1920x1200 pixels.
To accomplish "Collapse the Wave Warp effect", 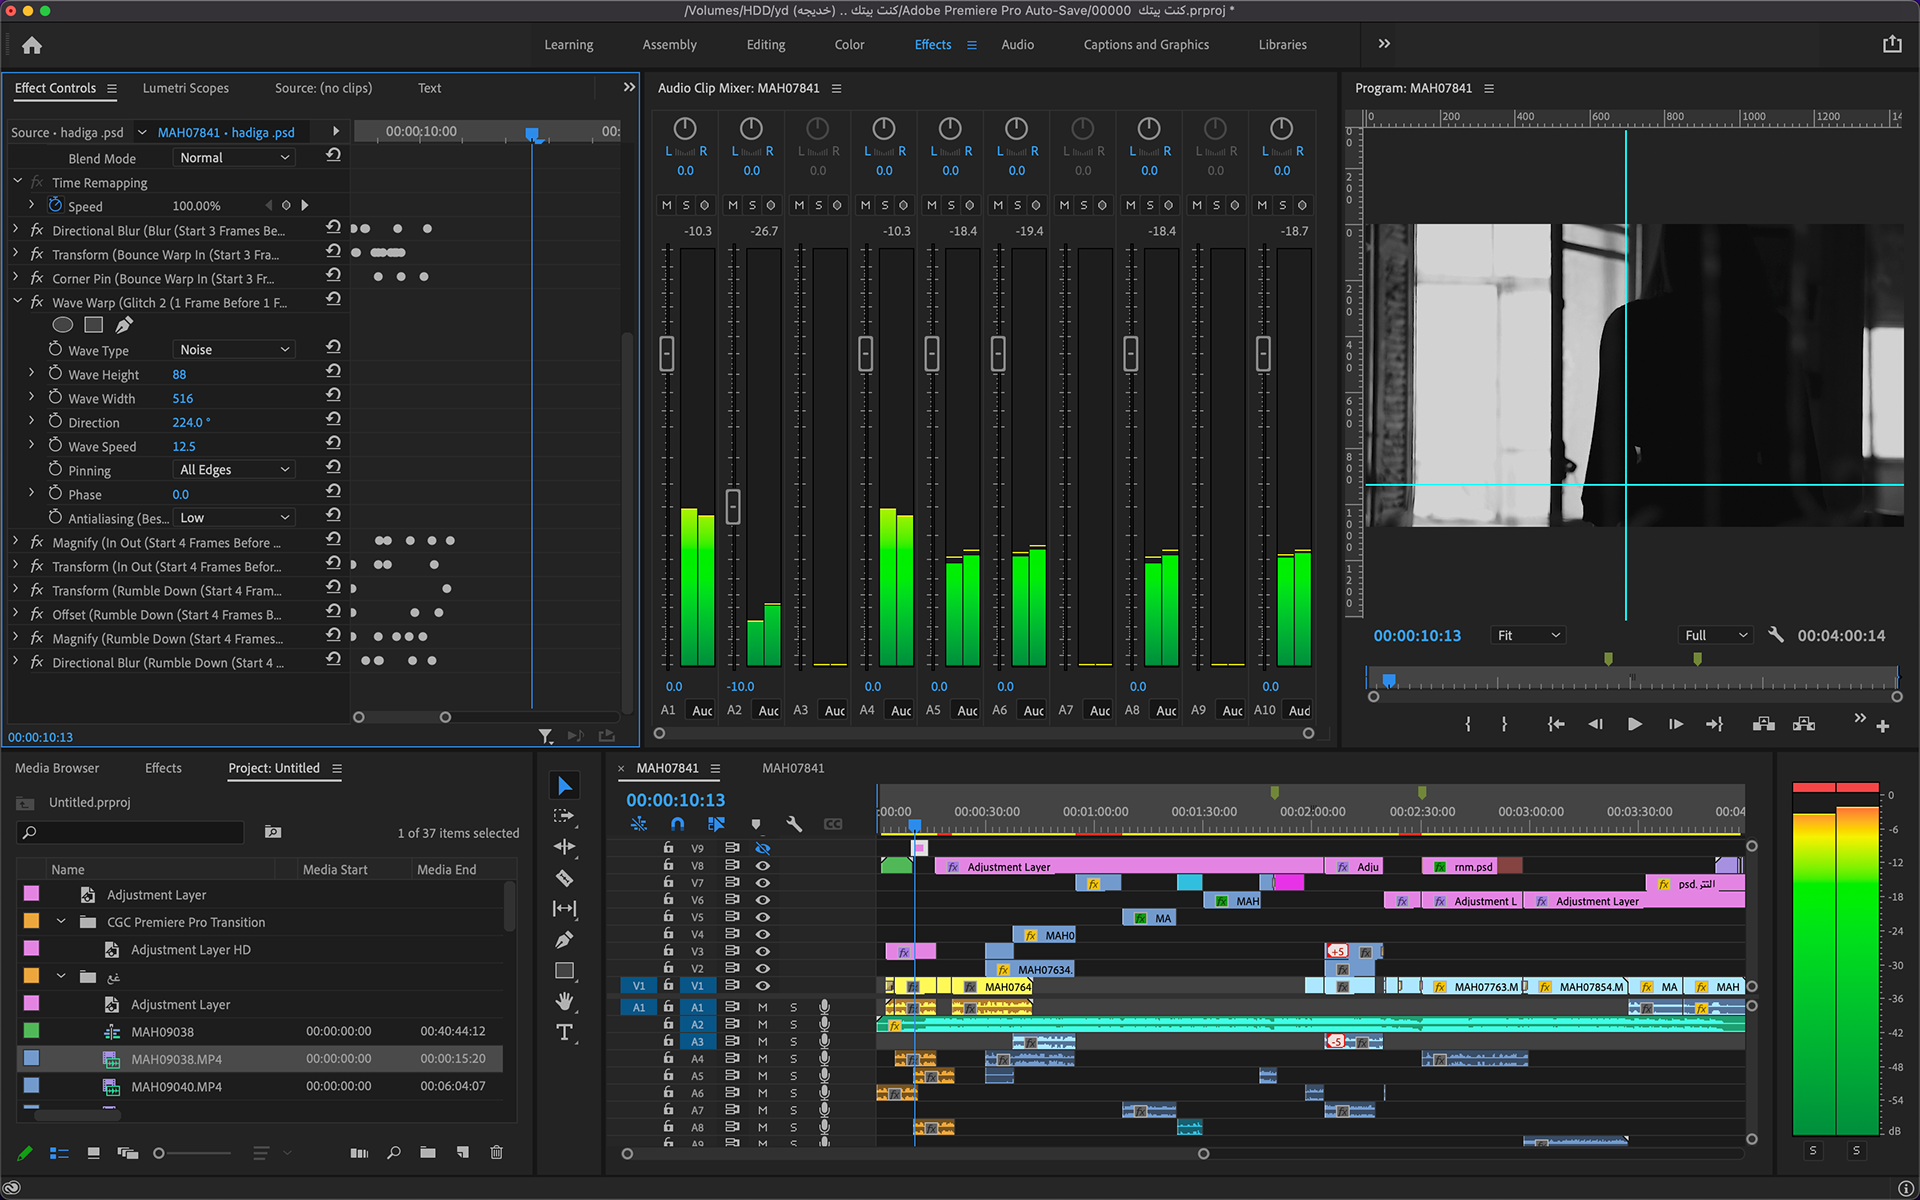I will click(17, 301).
